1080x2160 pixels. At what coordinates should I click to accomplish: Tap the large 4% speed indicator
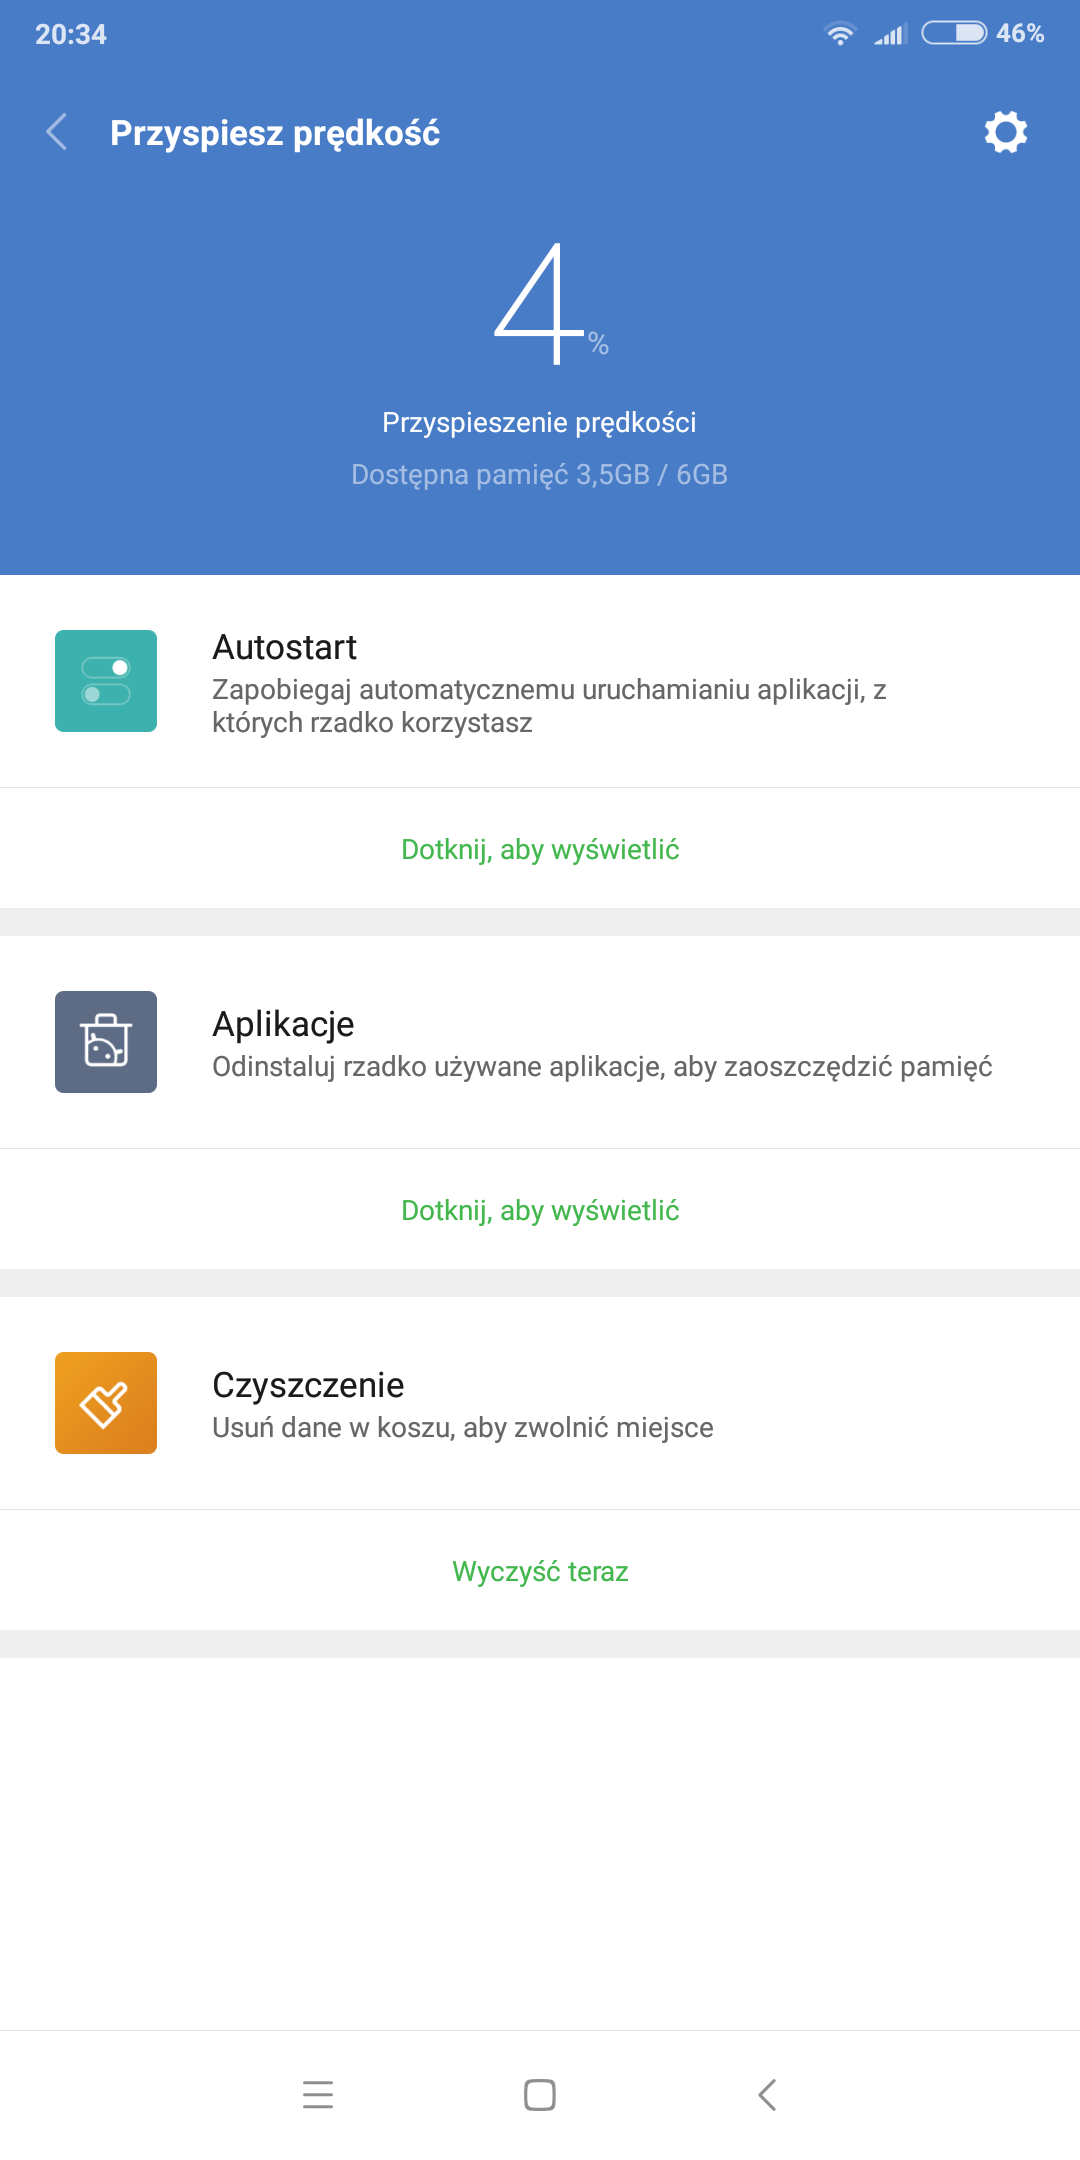click(x=545, y=305)
